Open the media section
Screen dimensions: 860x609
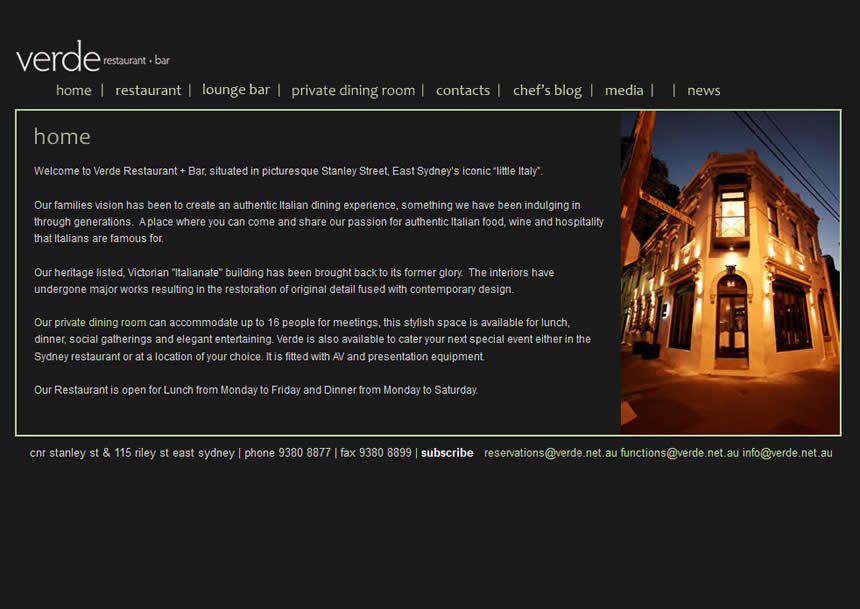coord(624,90)
